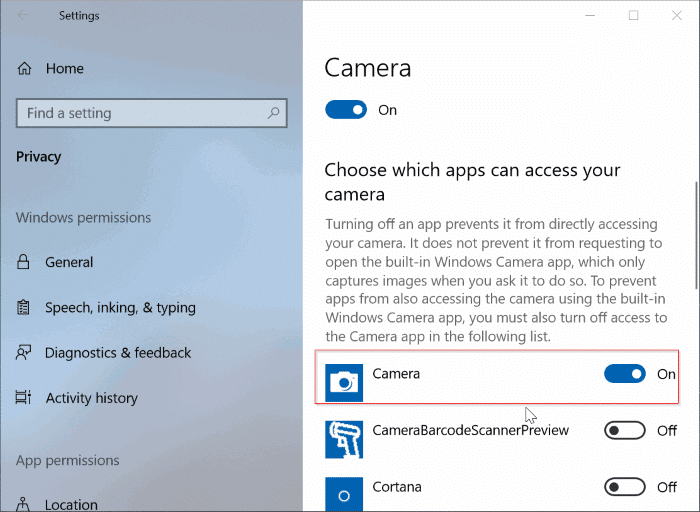Open General privacy settings
700x512 pixels.
pyautogui.click(x=69, y=262)
